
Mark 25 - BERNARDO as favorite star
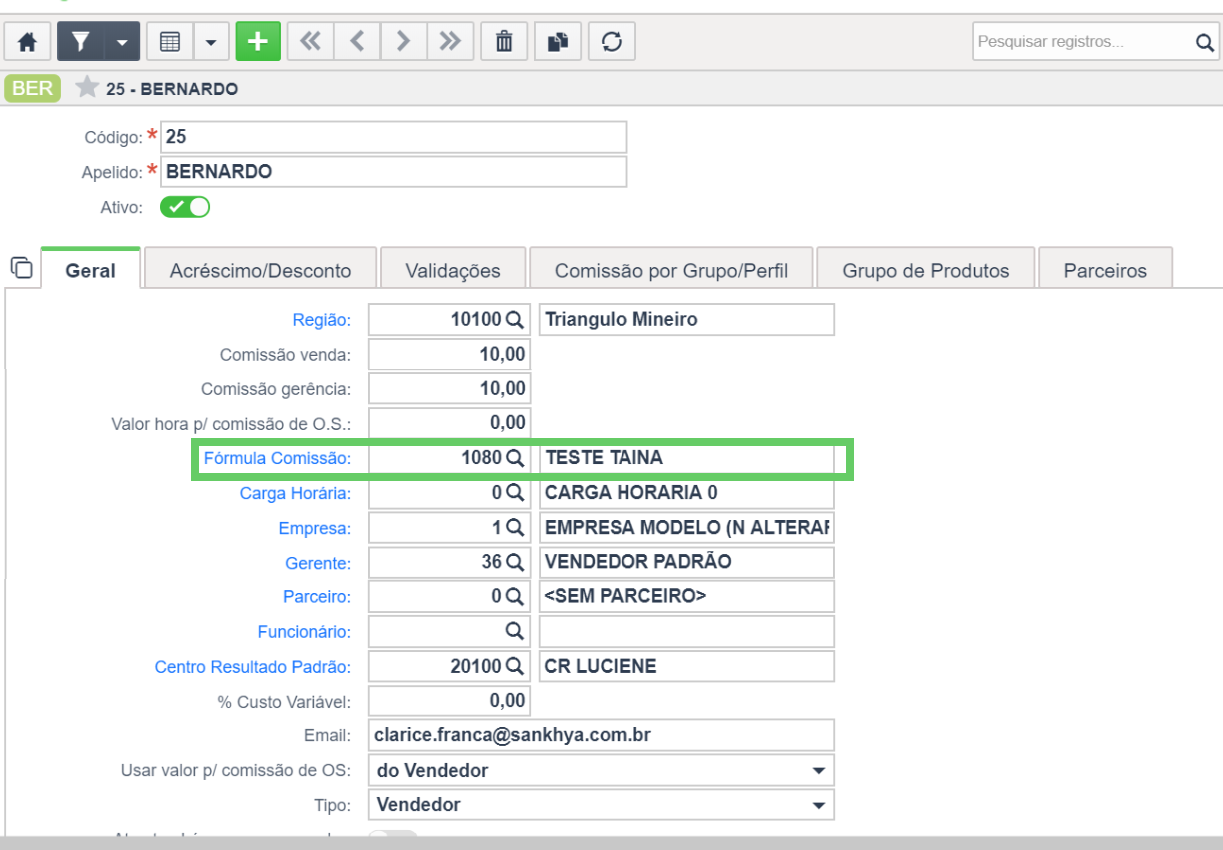87,88
